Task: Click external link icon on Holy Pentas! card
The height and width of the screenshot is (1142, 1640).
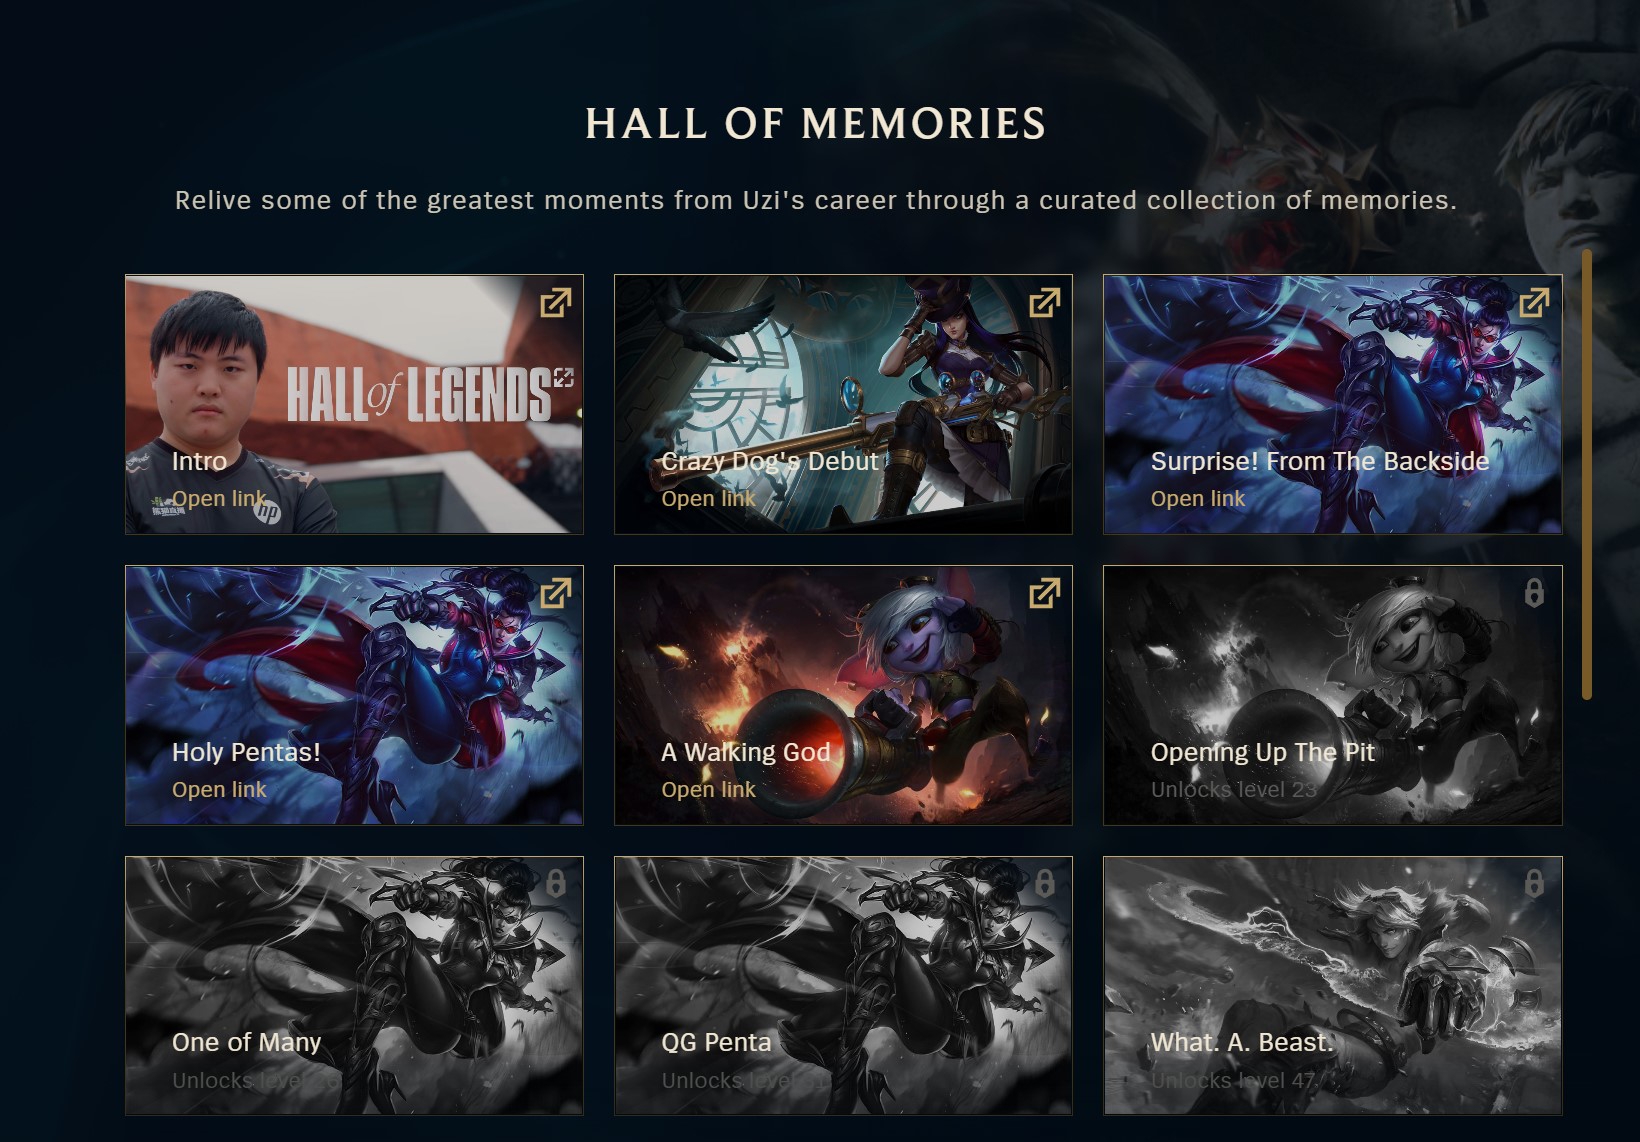Action: click(555, 593)
